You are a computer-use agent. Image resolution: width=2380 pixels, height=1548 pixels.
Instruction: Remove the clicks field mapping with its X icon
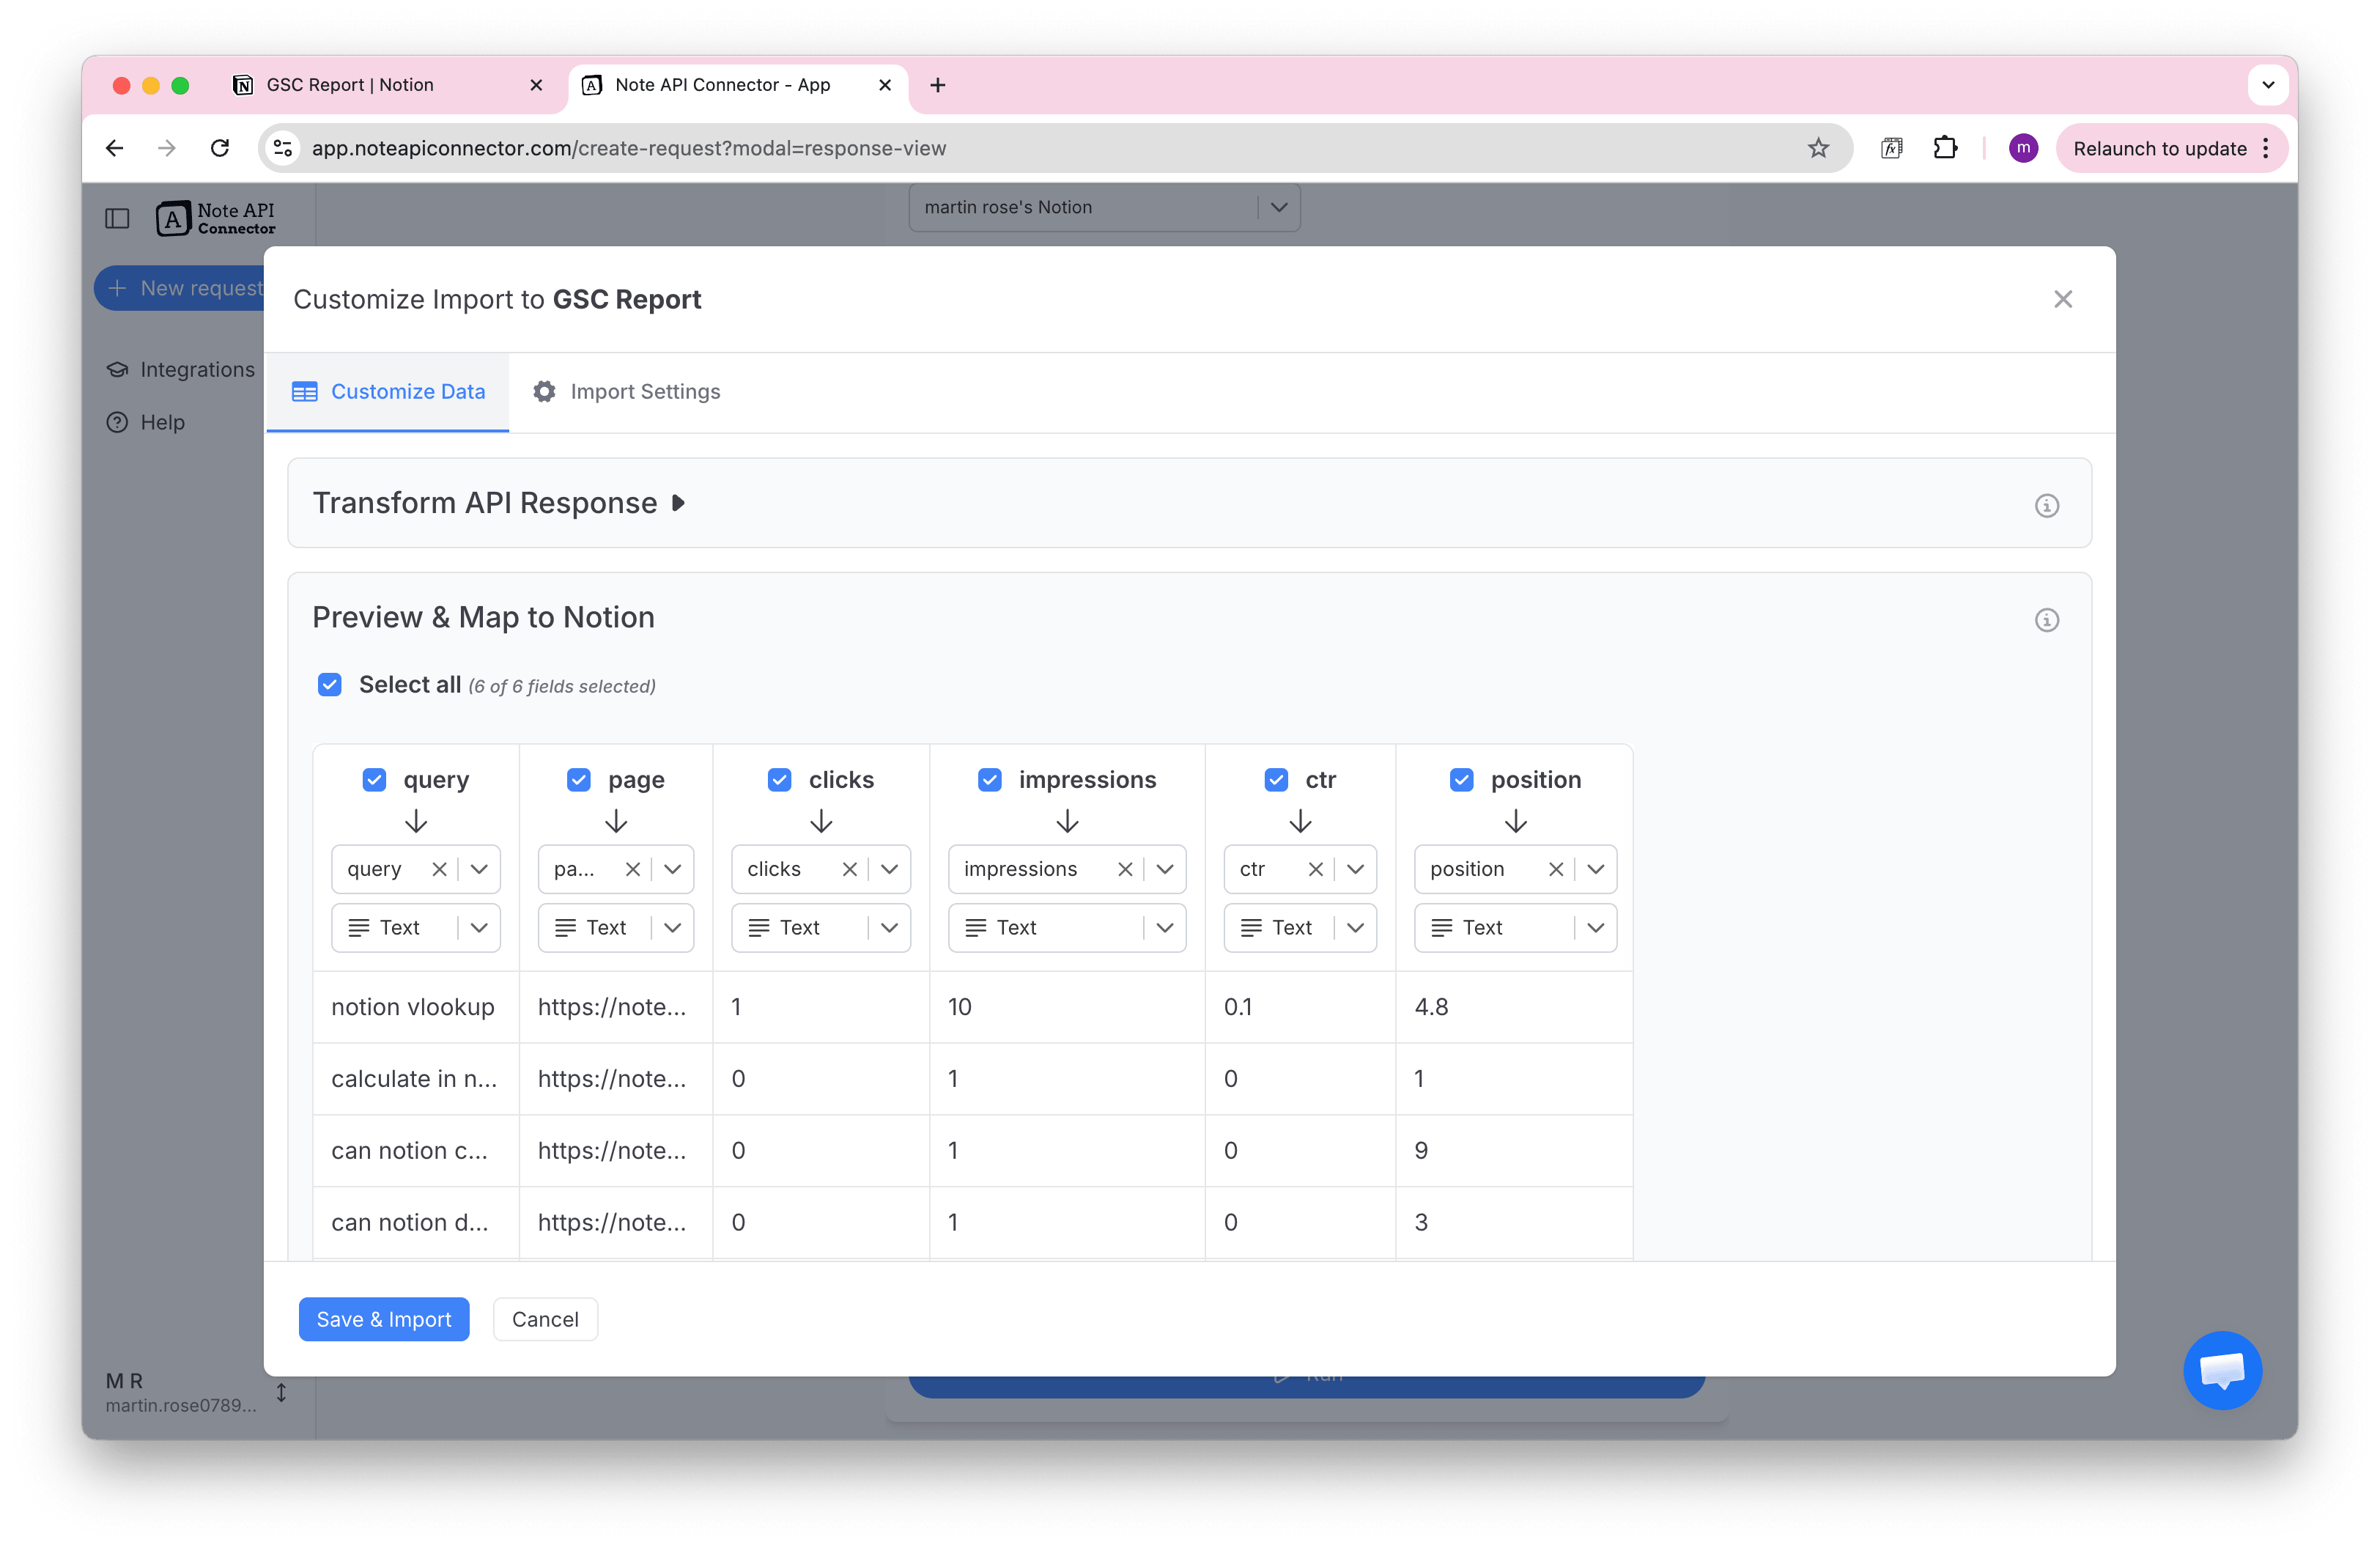(x=851, y=869)
